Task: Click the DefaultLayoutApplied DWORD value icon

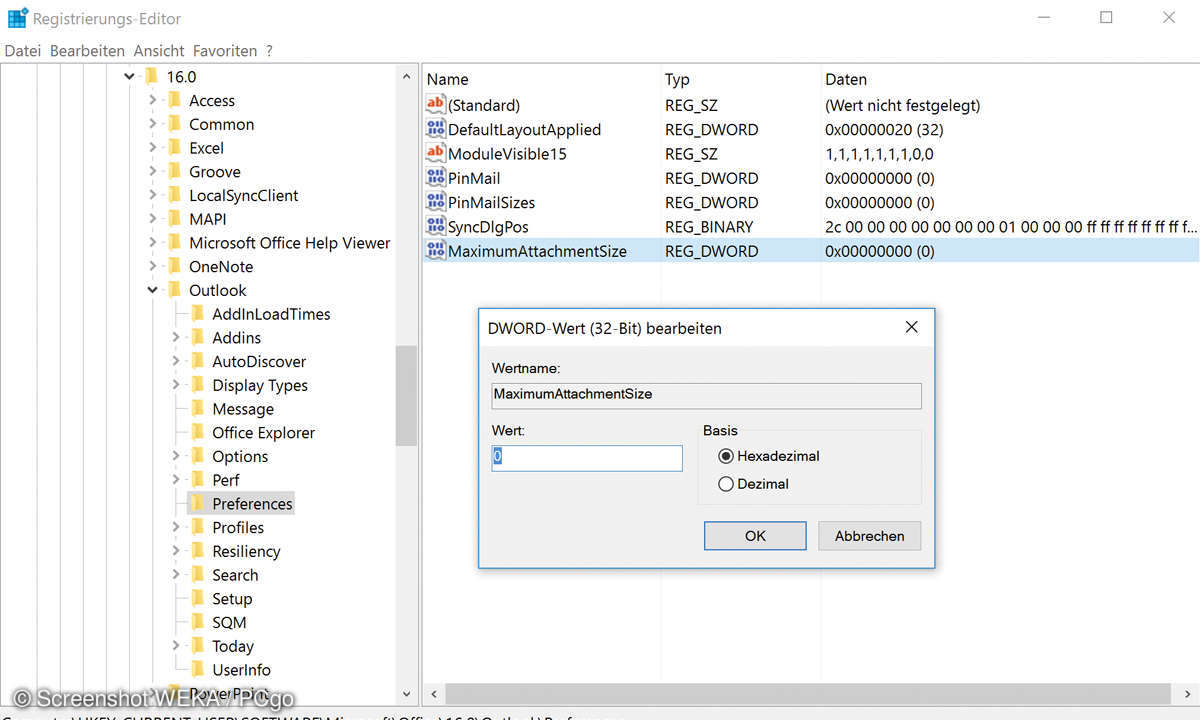Action: pos(435,129)
